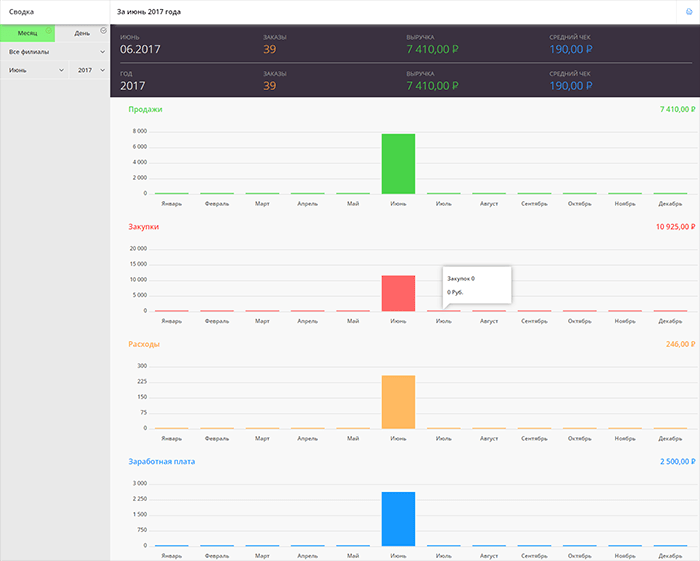The height and width of the screenshot is (561, 700).
Task: Click the "Заработная плата" chart title
Action: [x=161, y=461]
